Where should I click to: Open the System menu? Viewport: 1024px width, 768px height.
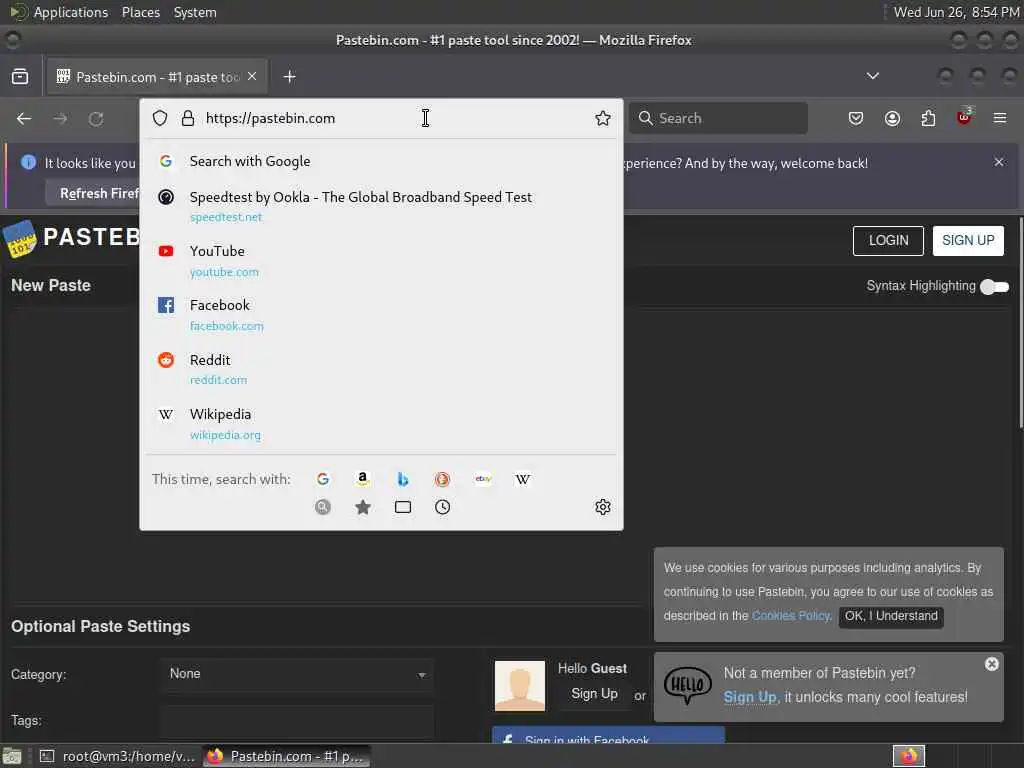pyautogui.click(x=195, y=12)
